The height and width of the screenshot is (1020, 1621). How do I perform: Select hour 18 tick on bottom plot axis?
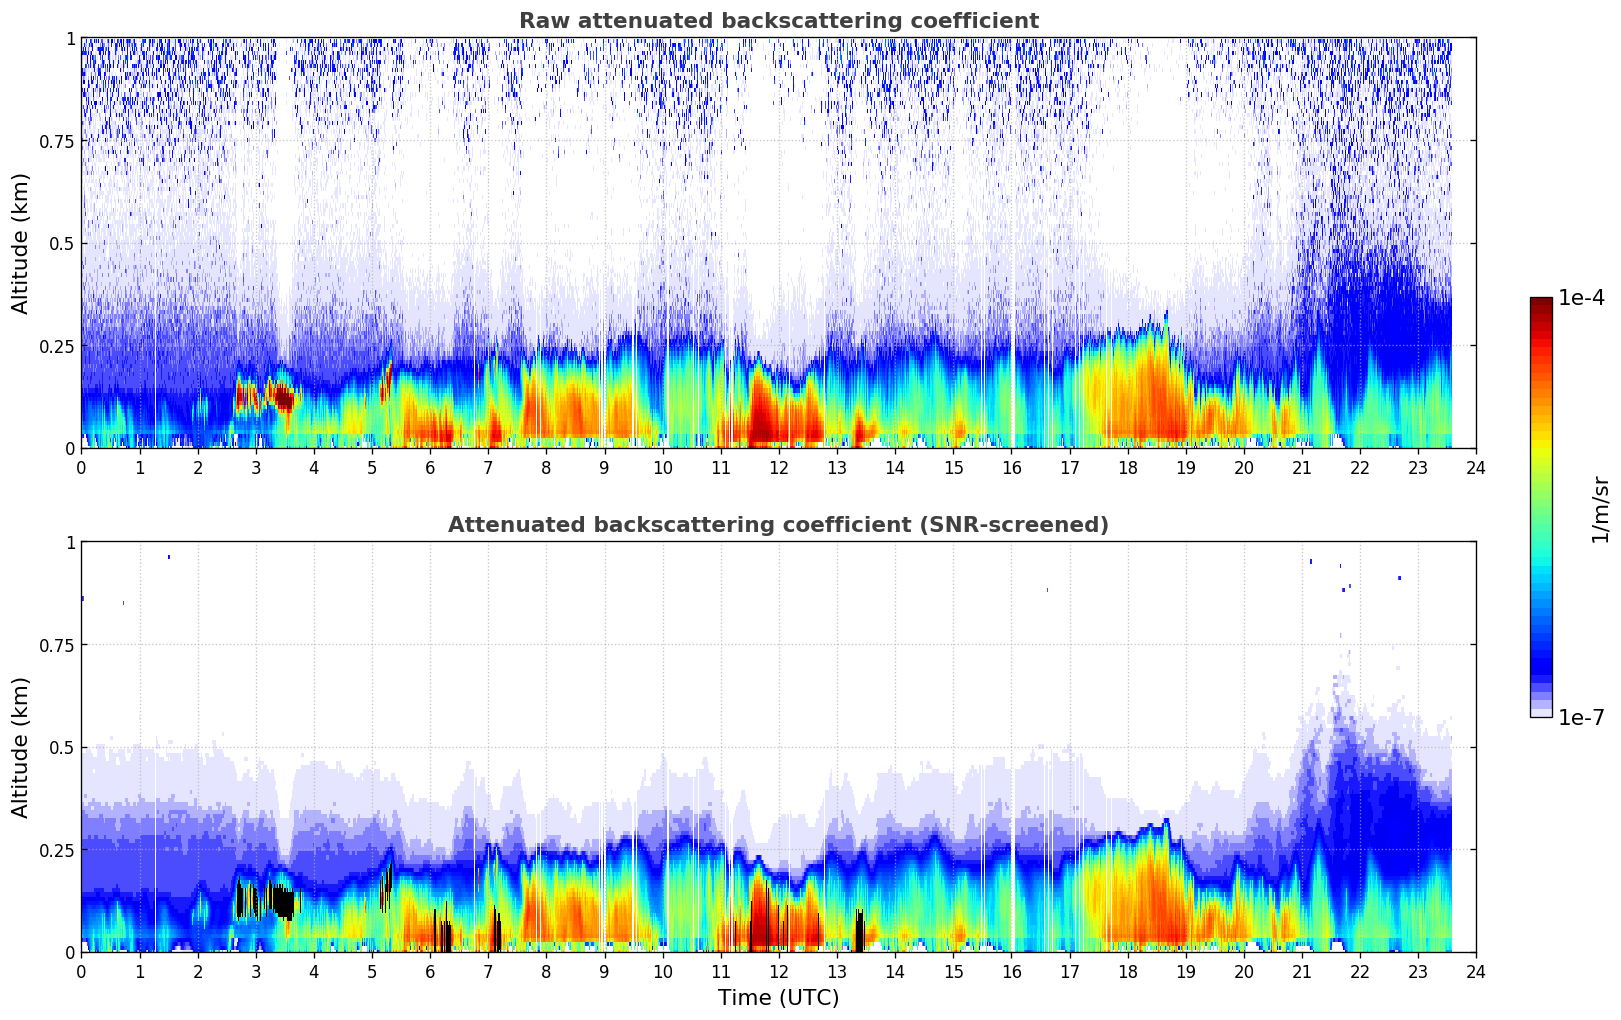click(1127, 971)
